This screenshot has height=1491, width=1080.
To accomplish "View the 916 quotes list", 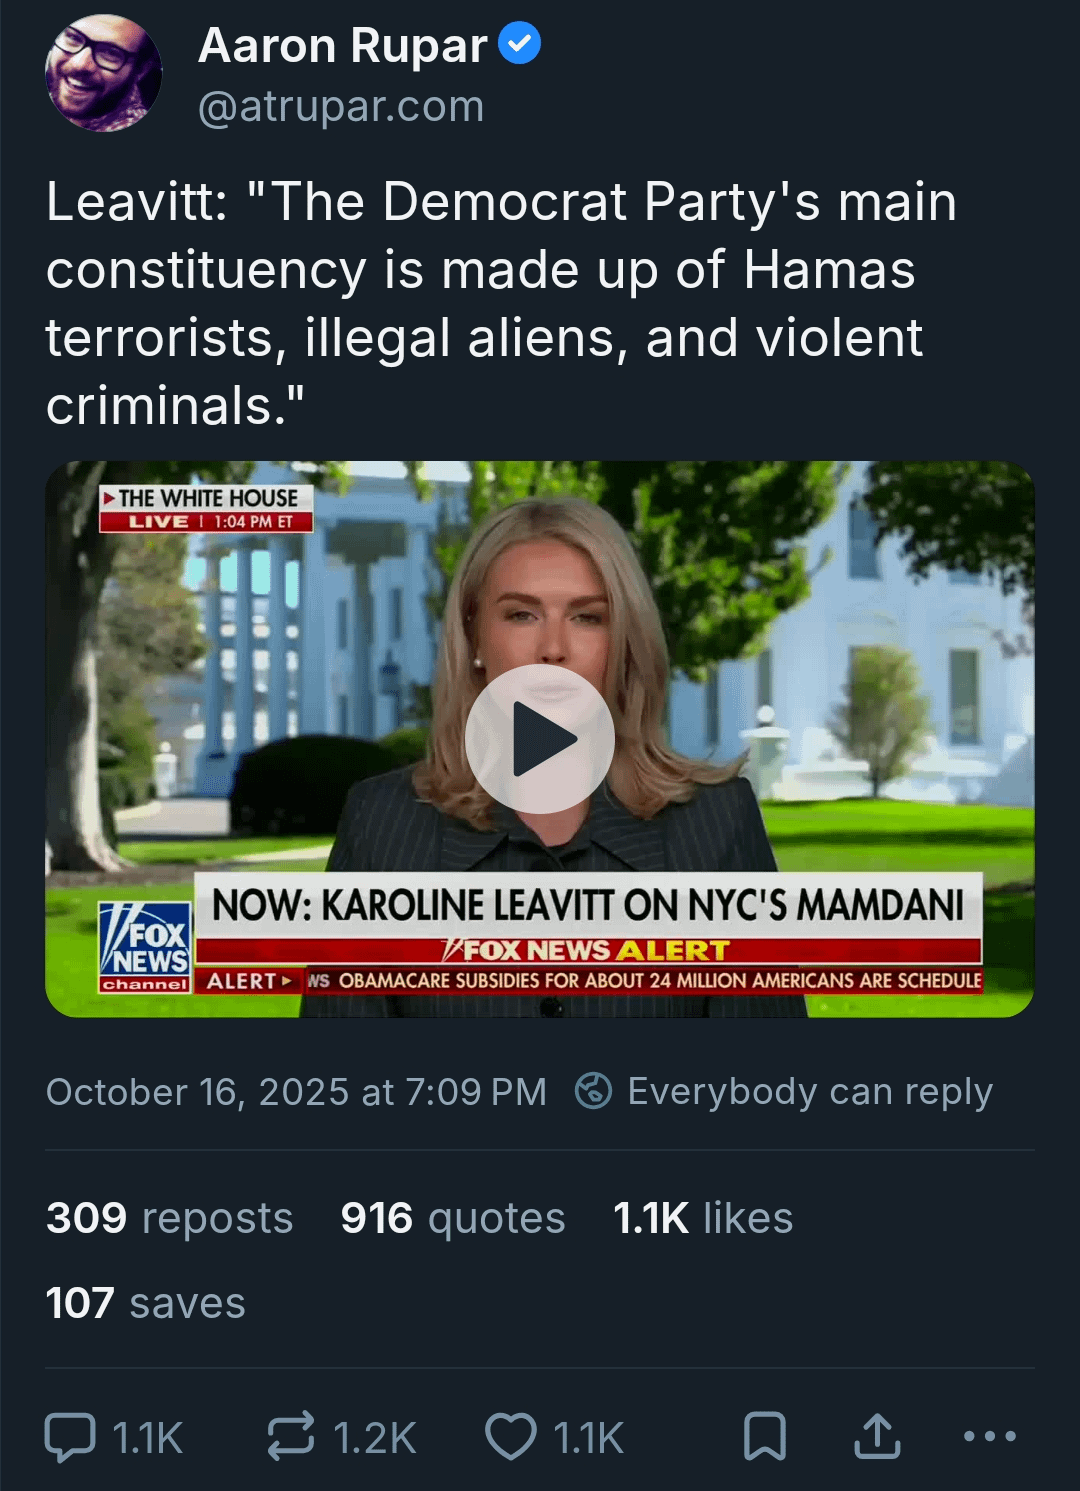I will pos(453,1218).
